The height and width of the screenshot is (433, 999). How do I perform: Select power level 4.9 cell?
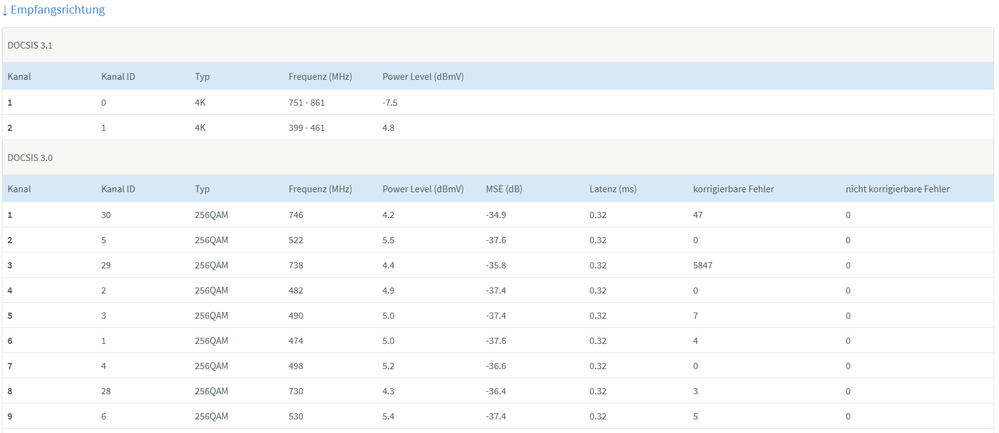tap(389, 290)
